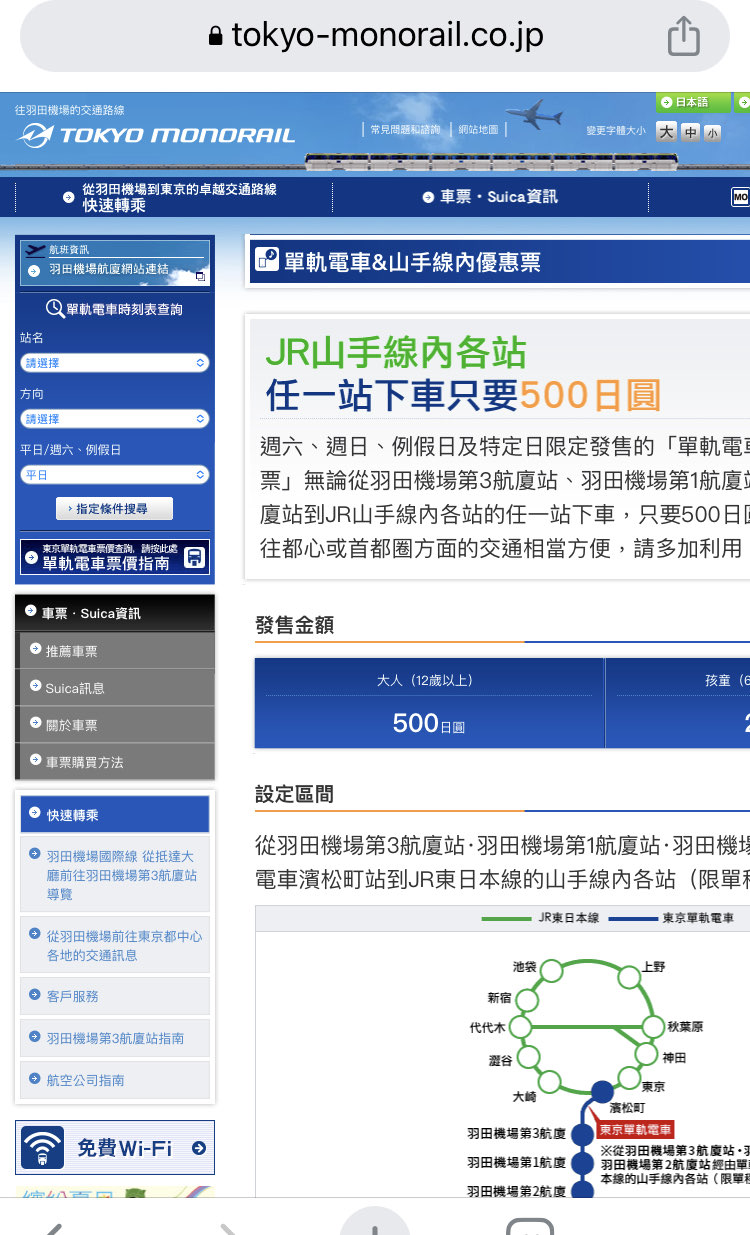Image resolution: width=750 pixels, height=1235 pixels.
Task: Click the Tokyo Monorail logo
Action: coord(156,134)
